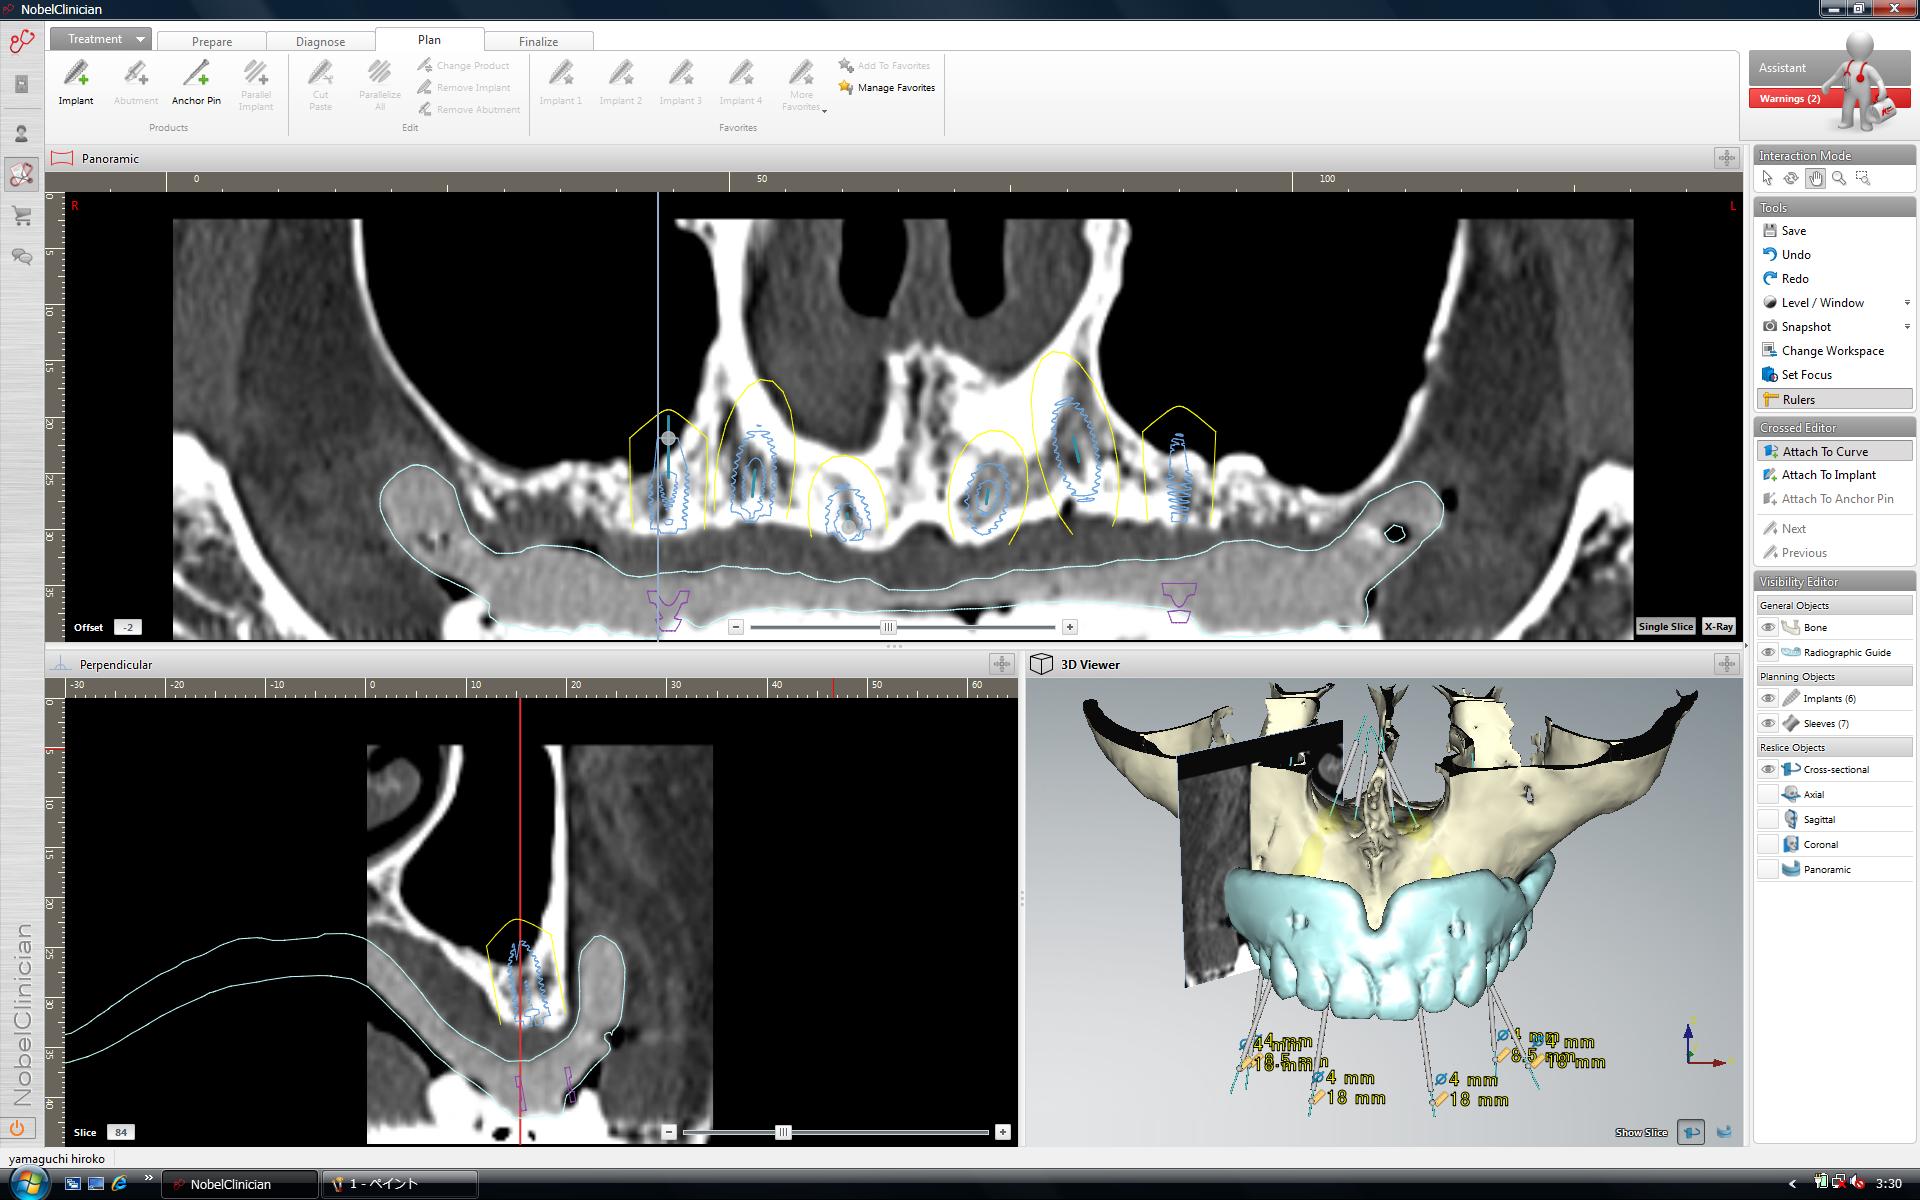Select the zoom-to-region interaction mode
This screenshot has height=1200, width=1920.
pos(1863,178)
